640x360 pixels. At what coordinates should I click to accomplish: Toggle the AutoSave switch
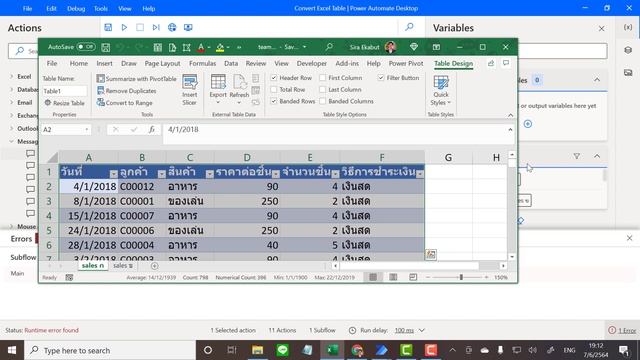tap(86, 47)
